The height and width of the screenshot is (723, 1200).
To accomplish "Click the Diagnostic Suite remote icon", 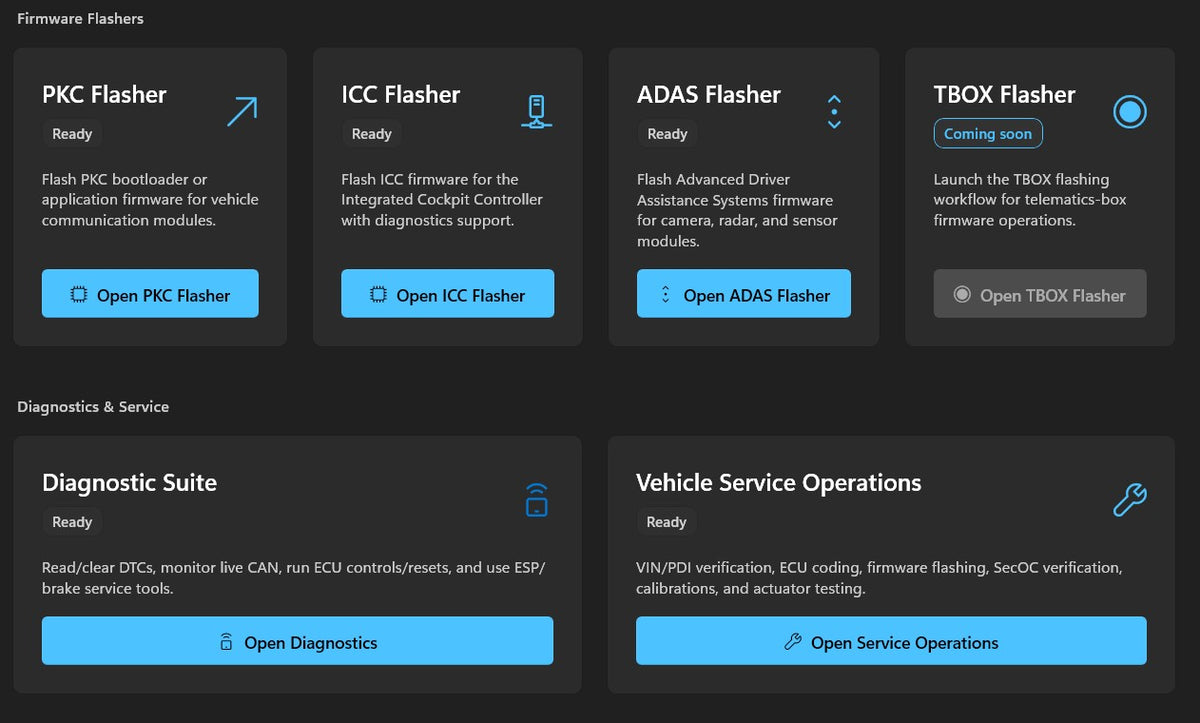I will click(537, 499).
